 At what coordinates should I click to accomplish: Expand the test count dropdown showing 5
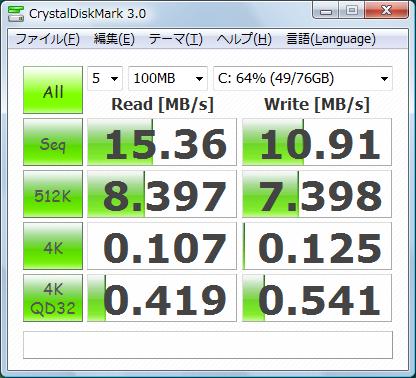(105, 78)
